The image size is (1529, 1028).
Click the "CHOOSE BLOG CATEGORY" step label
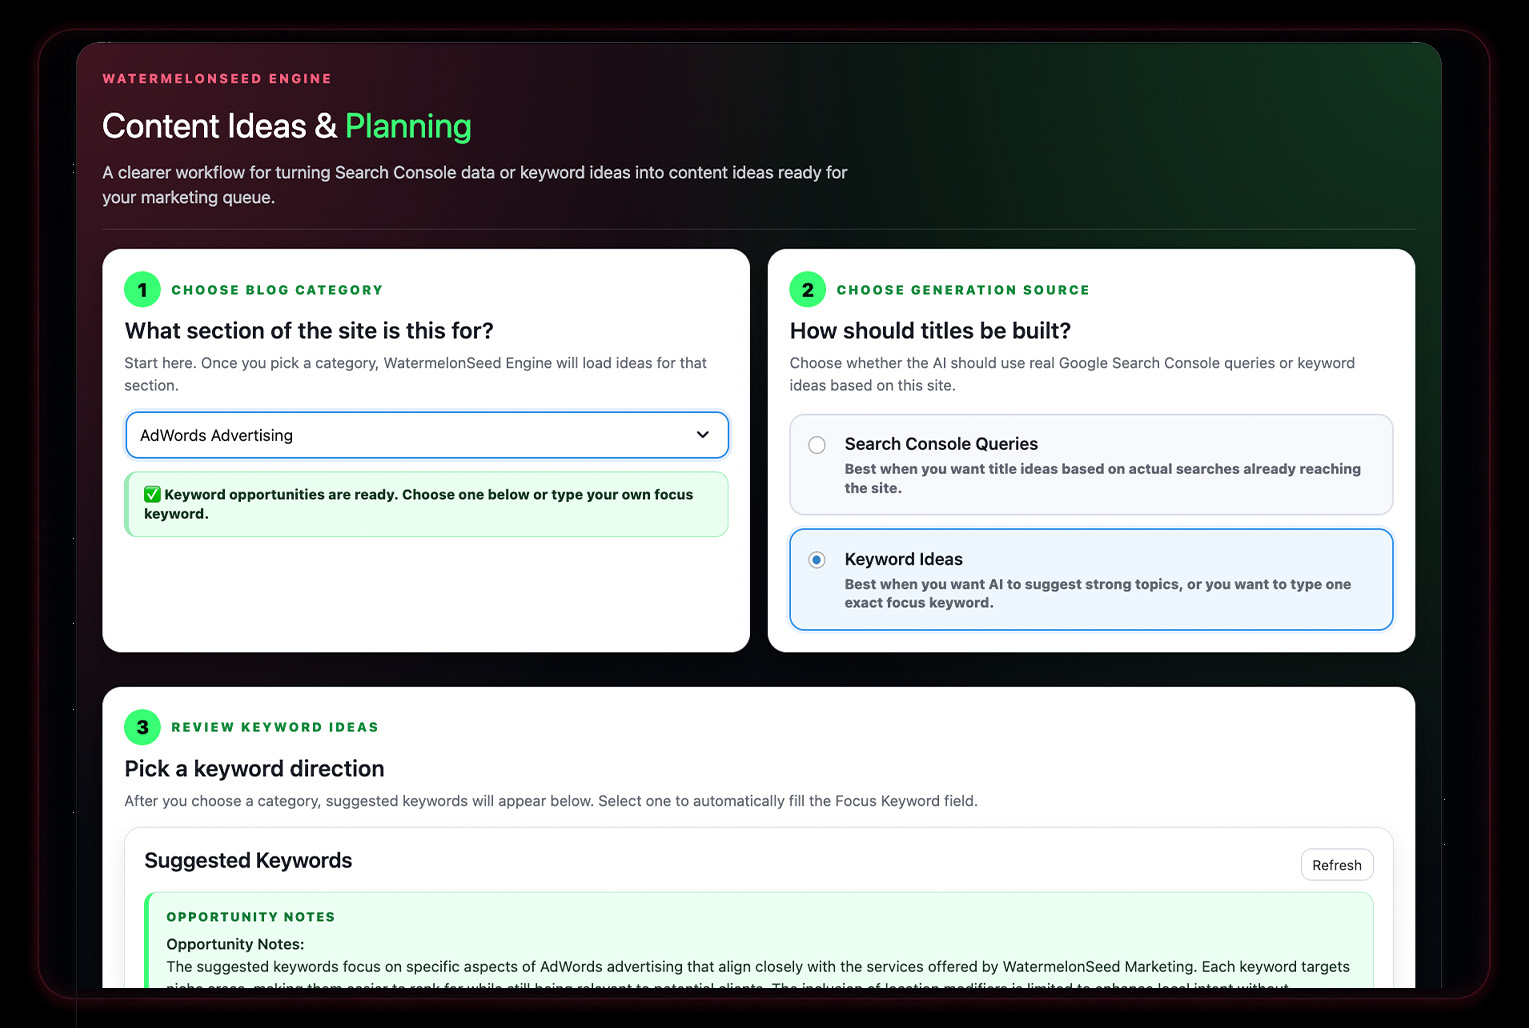[277, 290]
